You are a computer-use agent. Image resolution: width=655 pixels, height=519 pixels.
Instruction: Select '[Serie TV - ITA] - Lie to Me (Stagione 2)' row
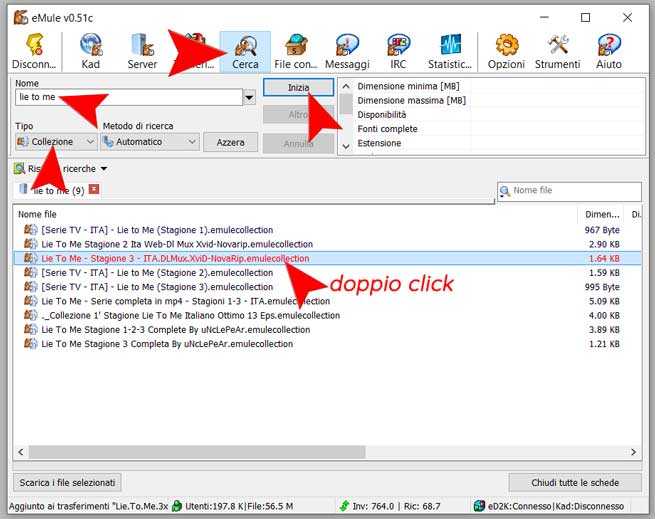click(328, 272)
